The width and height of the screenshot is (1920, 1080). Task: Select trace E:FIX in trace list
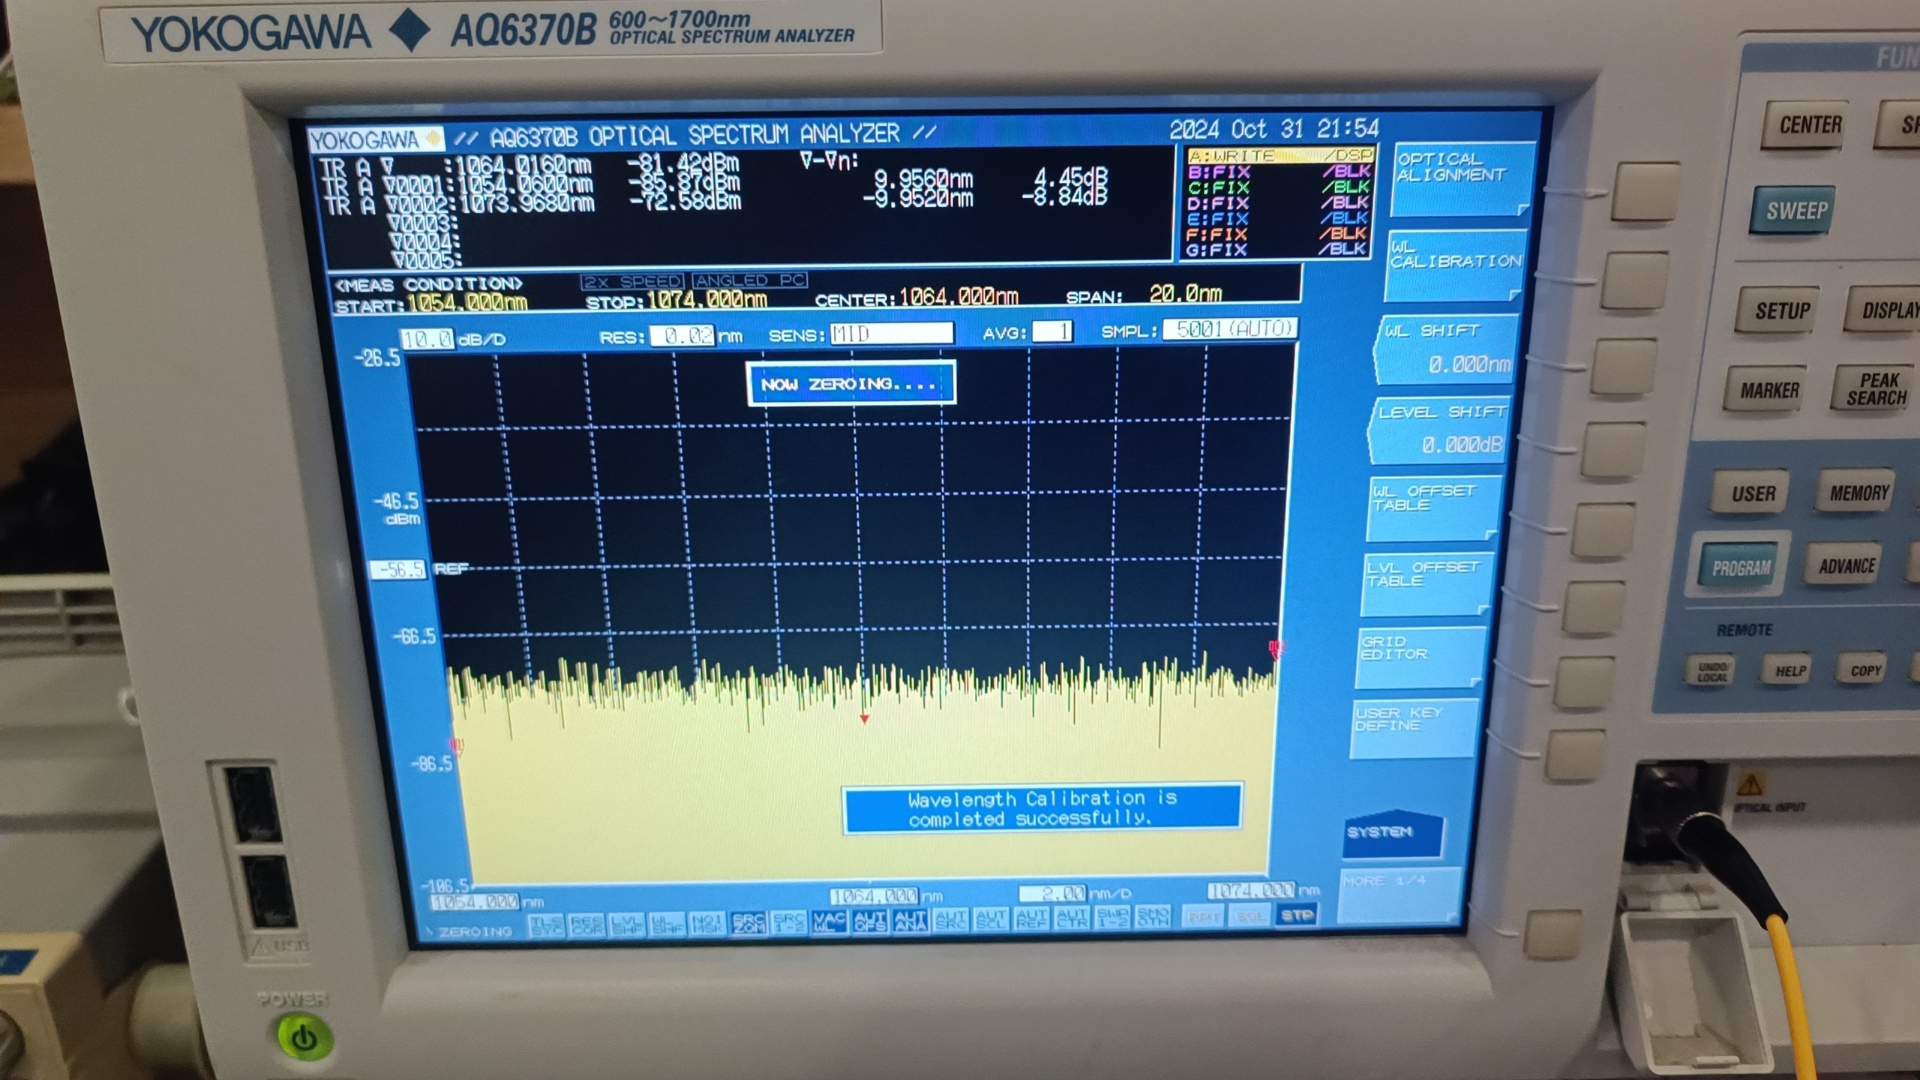point(1276,219)
